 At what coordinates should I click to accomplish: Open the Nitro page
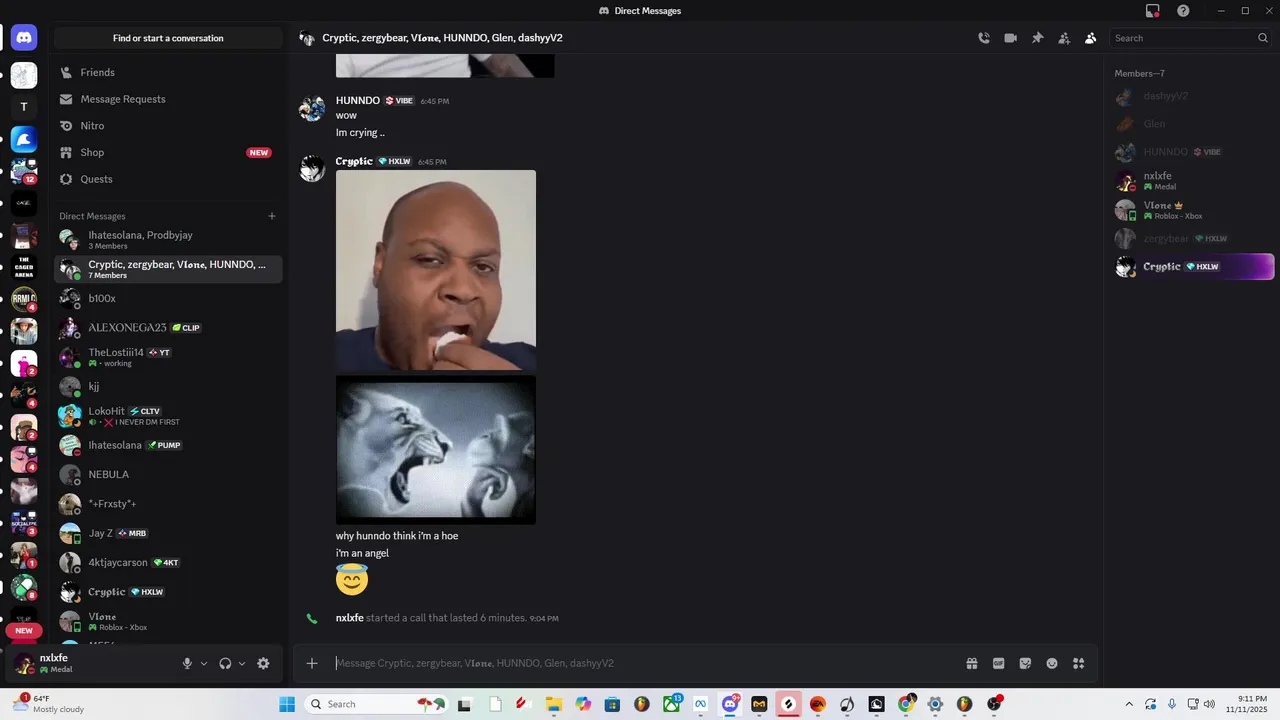point(168,126)
